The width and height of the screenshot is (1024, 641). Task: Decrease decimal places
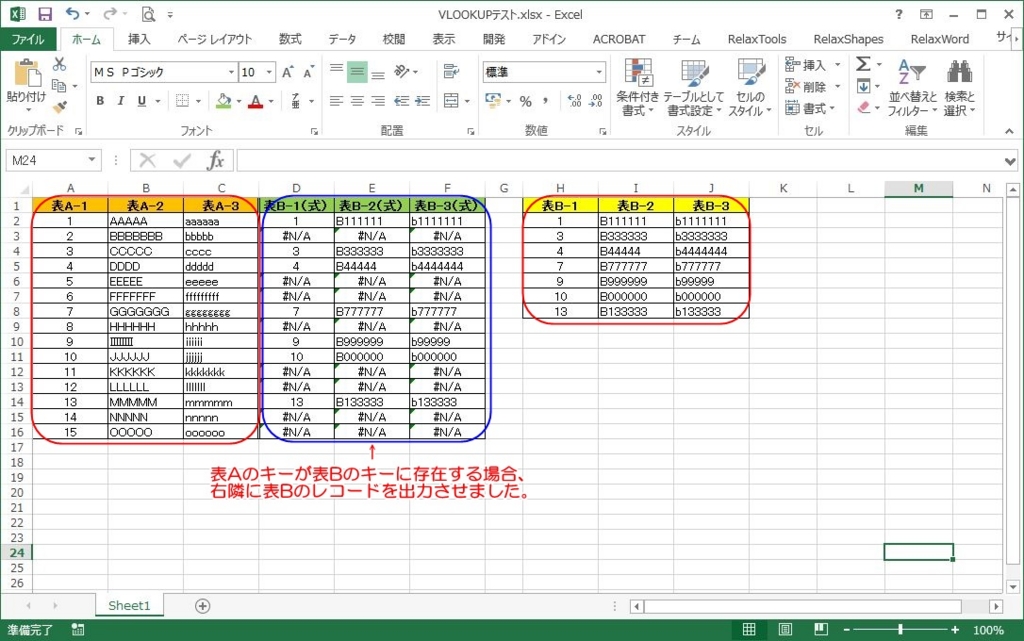(x=596, y=101)
